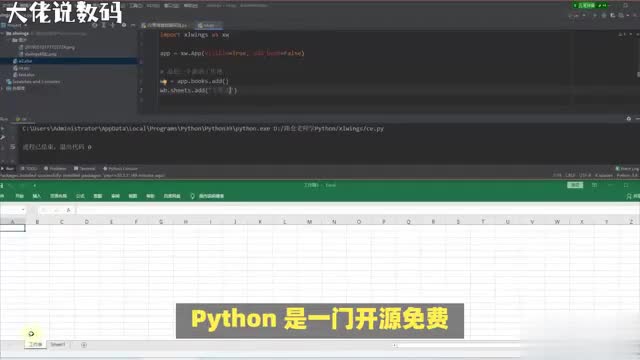Select cell A1 in the Excel sheet
The image size is (640, 360).
tap(12, 228)
